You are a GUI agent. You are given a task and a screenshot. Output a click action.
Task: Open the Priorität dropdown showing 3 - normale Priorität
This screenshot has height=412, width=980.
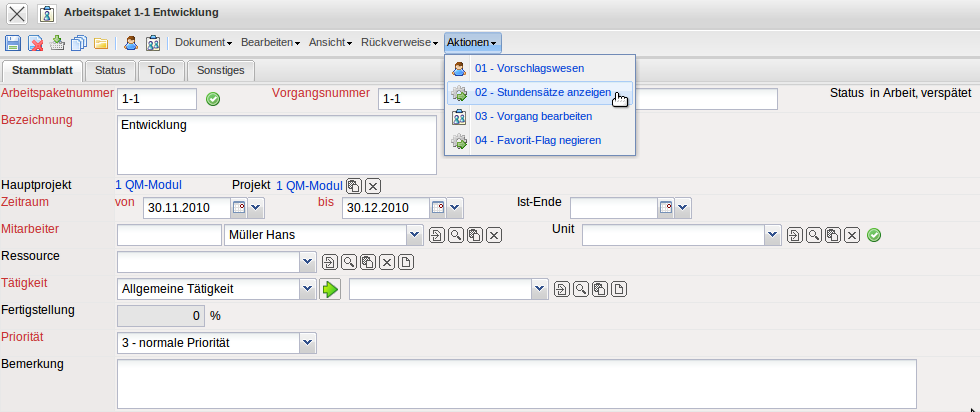(308, 343)
